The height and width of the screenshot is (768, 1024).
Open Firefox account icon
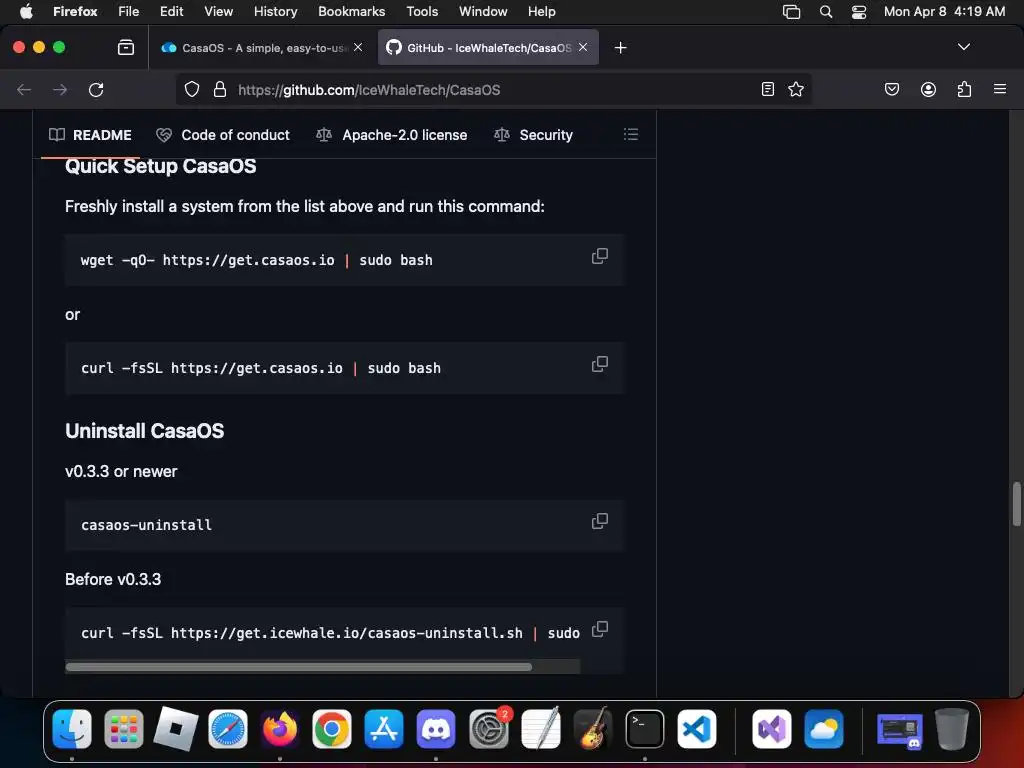928,89
